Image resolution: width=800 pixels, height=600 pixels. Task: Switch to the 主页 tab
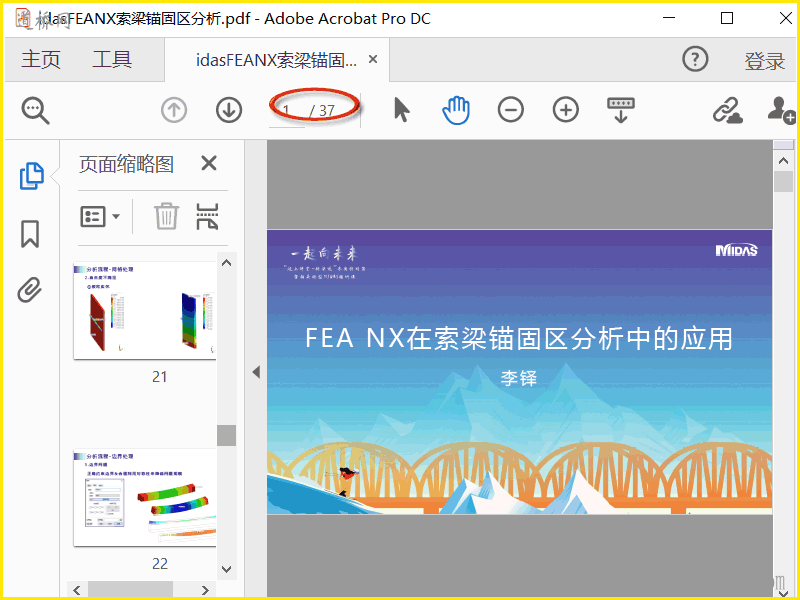(41, 60)
